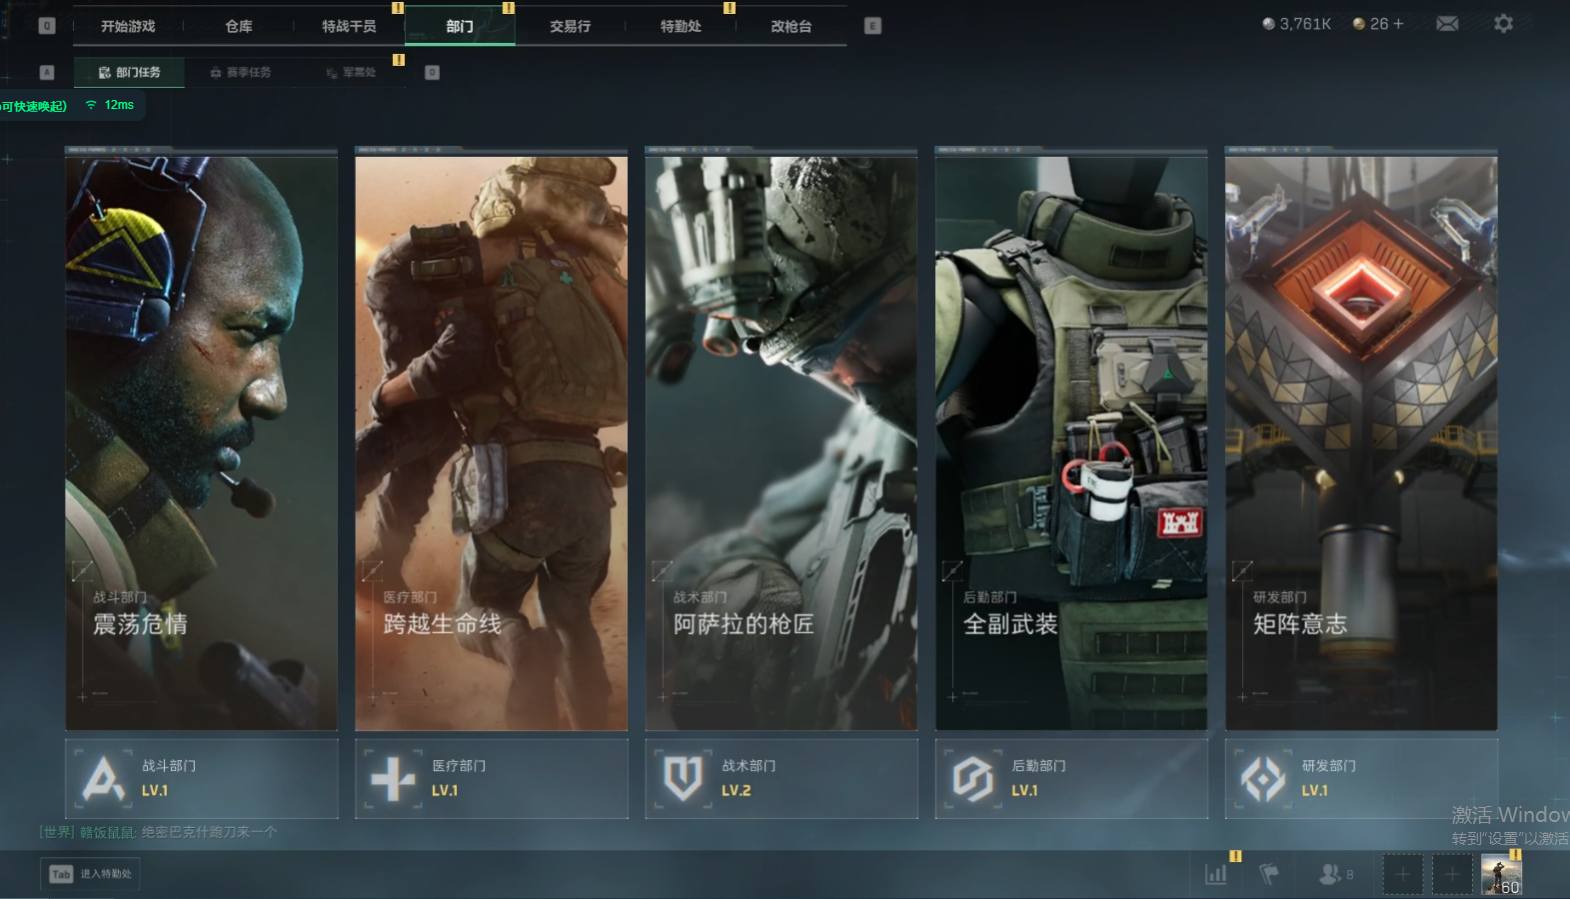
Task: Click the 后勤部门 logistics emblem icon
Action: [972, 778]
